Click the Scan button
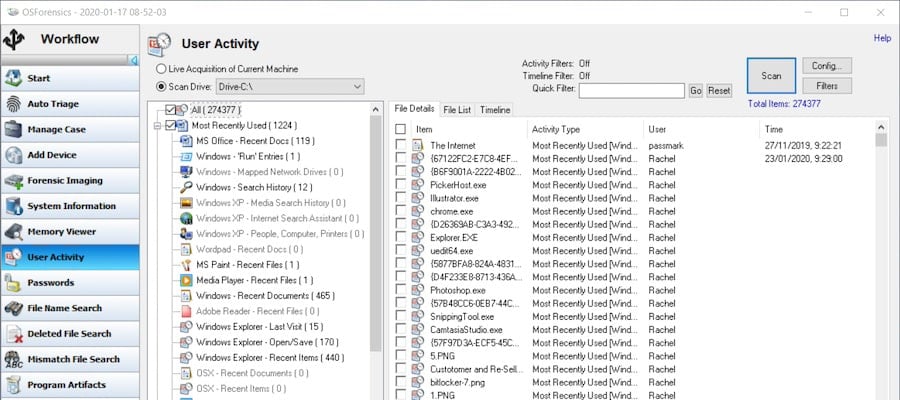 [x=771, y=76]
